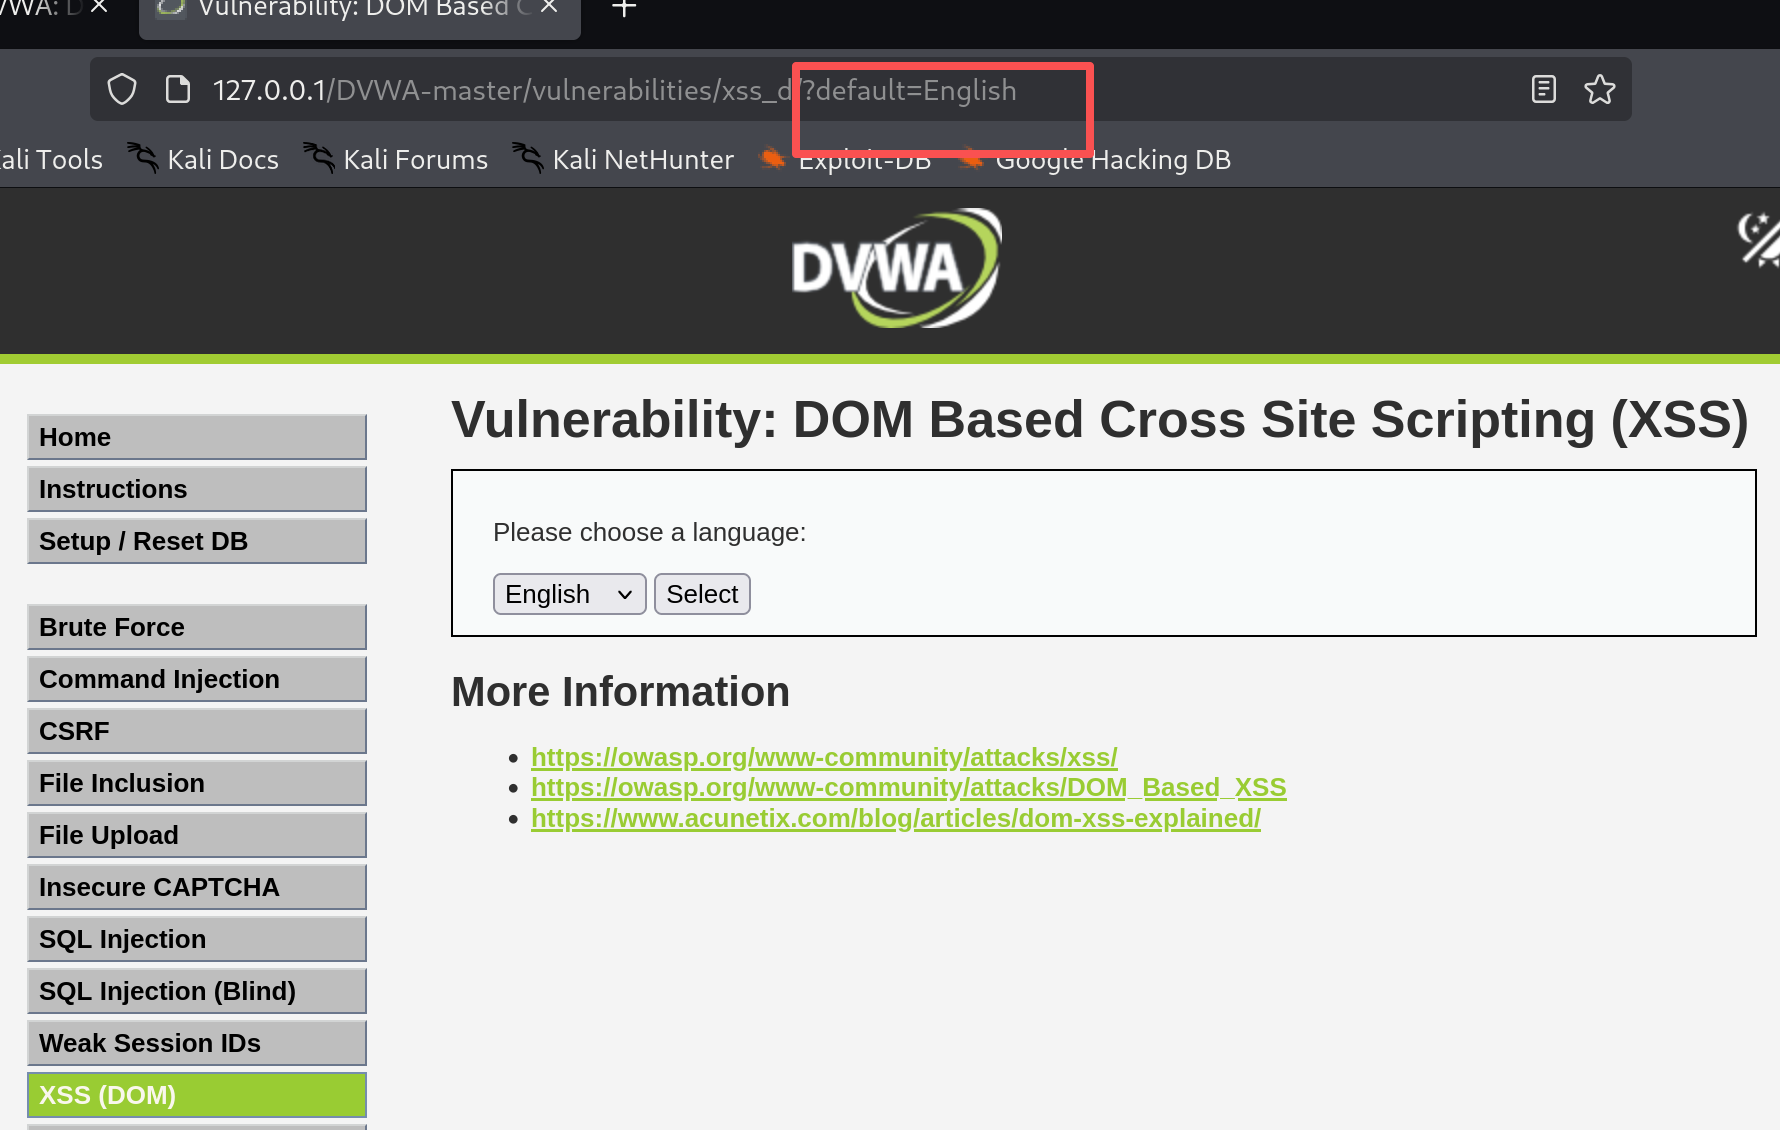Open Brute Force vulnerability page

pos(197,627)
